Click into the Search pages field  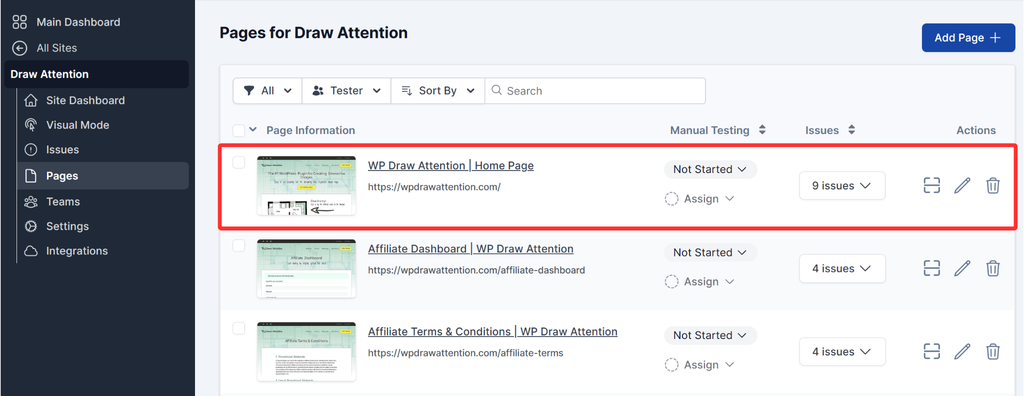(595, 91)
